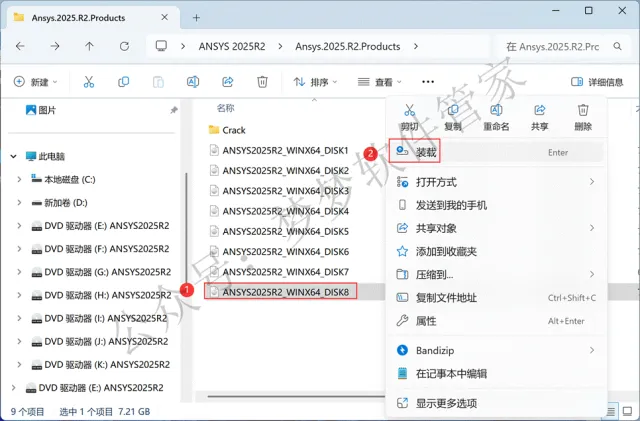Click the Cut icon in the toolbar
Image resolution: width=640 pixels, height=421 pixels.
click(x=89, y=82)
